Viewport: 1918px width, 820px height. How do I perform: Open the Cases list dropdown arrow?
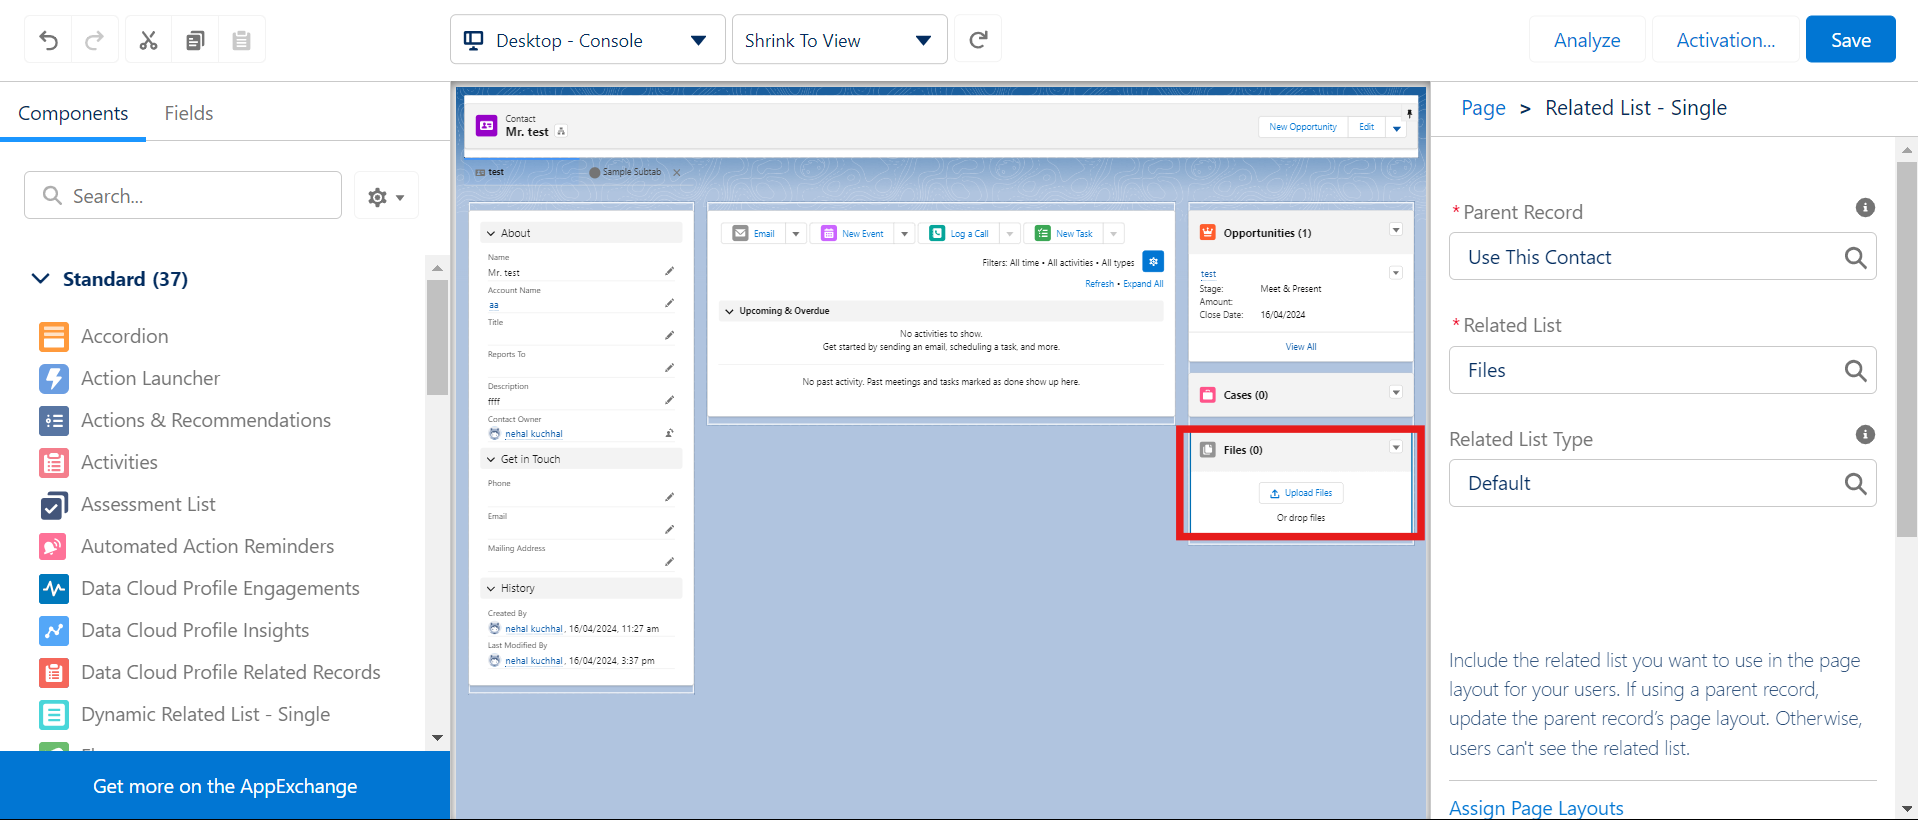tap(1396, 392)
